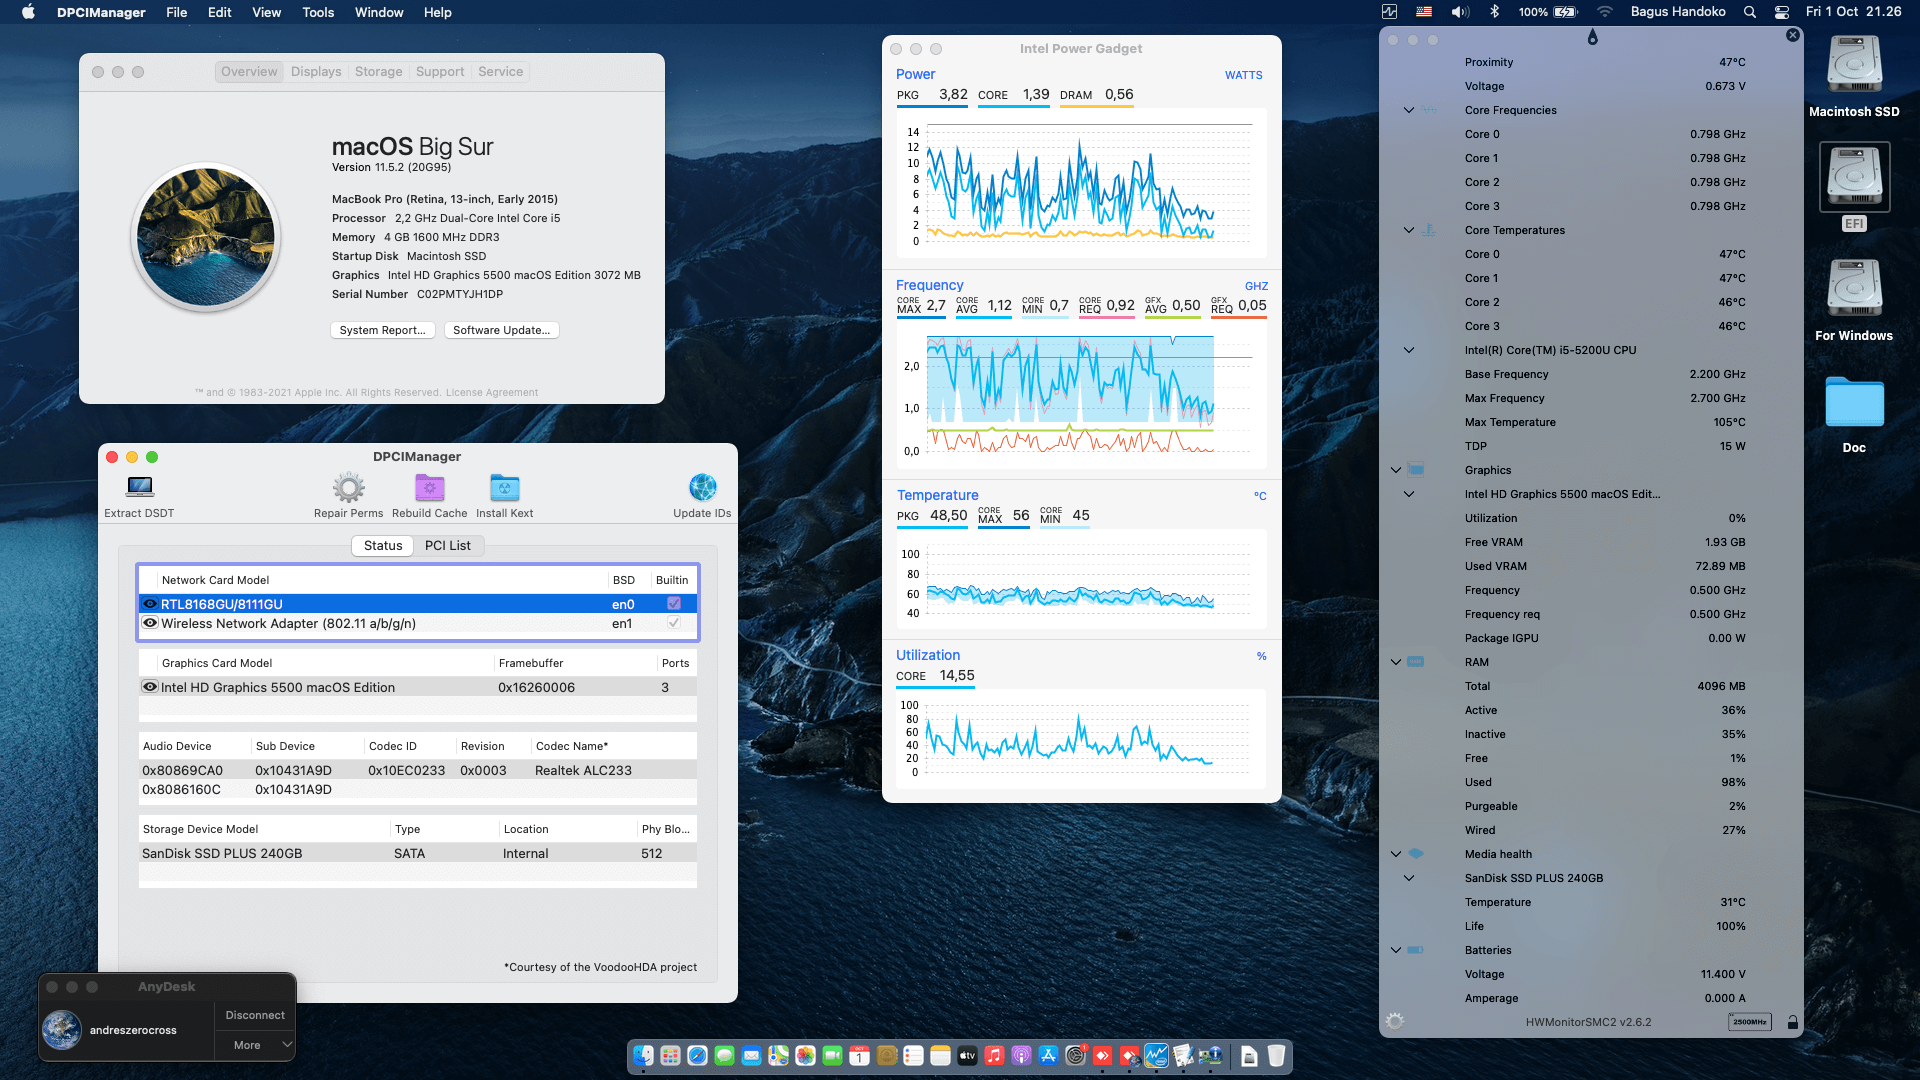The width and height of the screenshot is (1920, 1080).
Task: Toggle eye icon for Wireless Network Adapter
Action: tap(150, 622)
